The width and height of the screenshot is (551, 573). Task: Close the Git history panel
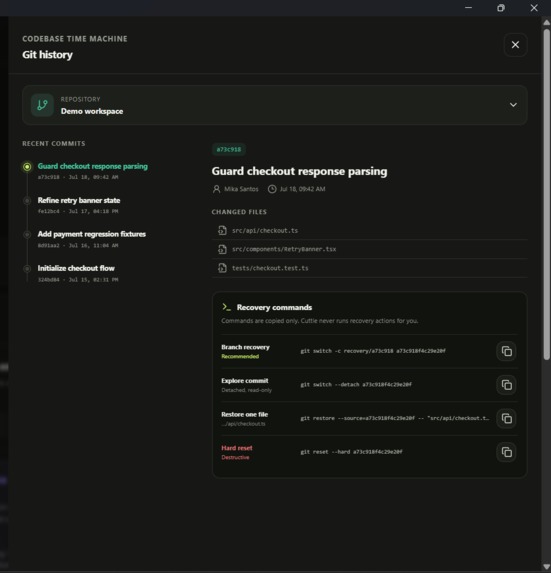click(x=515, y=45)
